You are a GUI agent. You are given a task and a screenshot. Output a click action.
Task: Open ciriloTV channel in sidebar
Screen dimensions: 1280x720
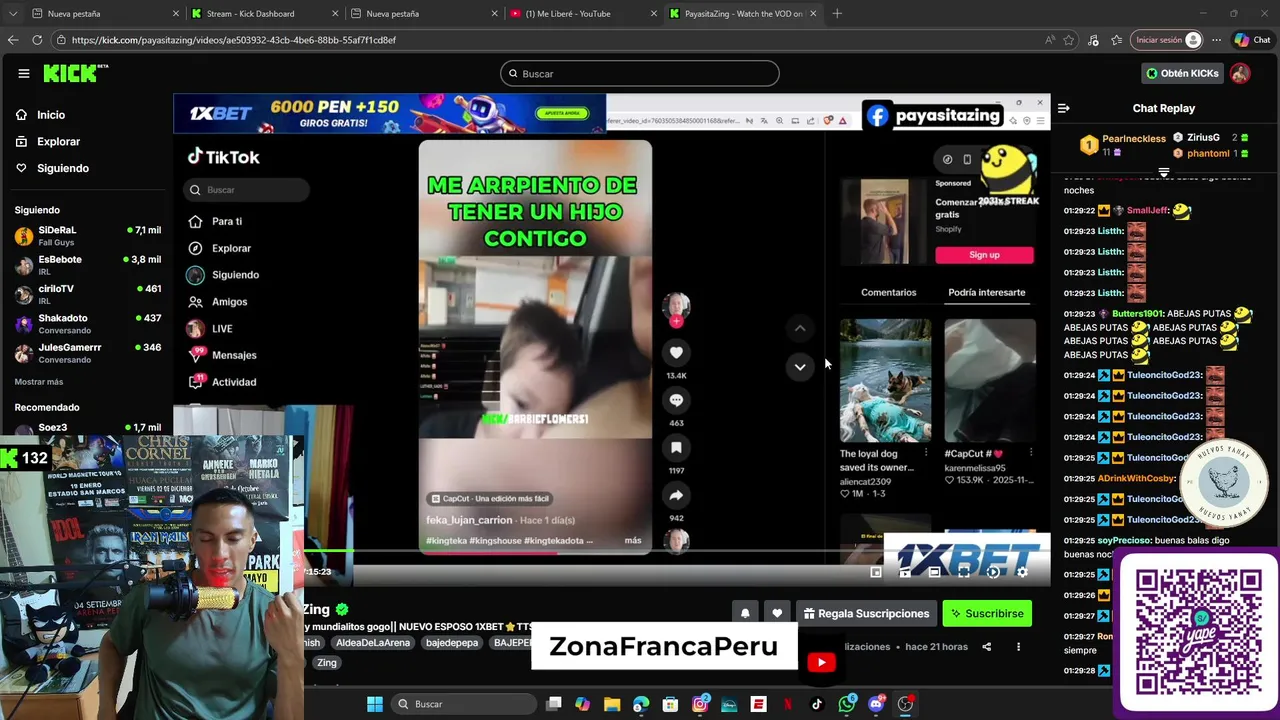pyautogui.click(x=88, y=294)
